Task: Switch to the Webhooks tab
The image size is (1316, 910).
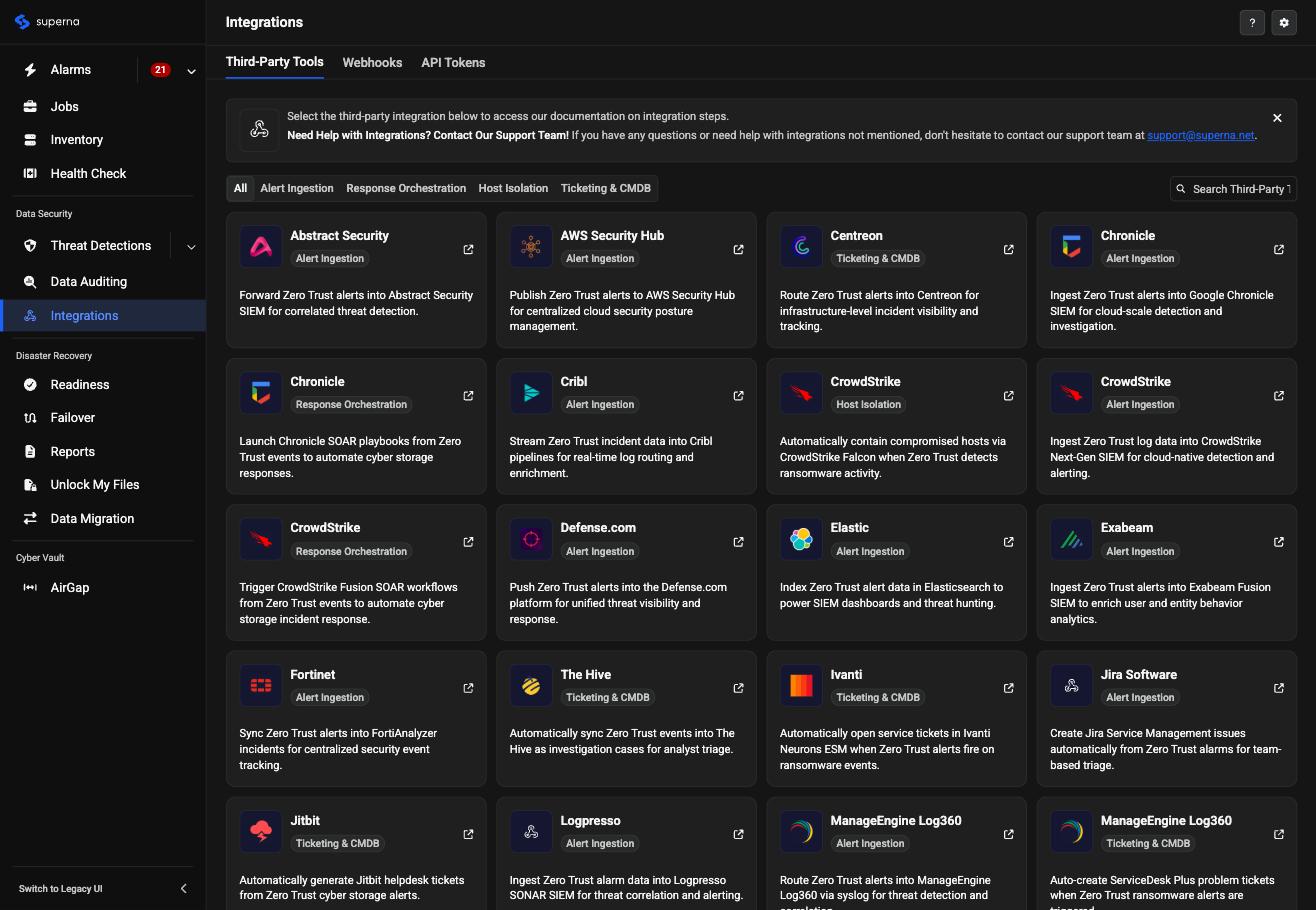Action: click(372, 62)
